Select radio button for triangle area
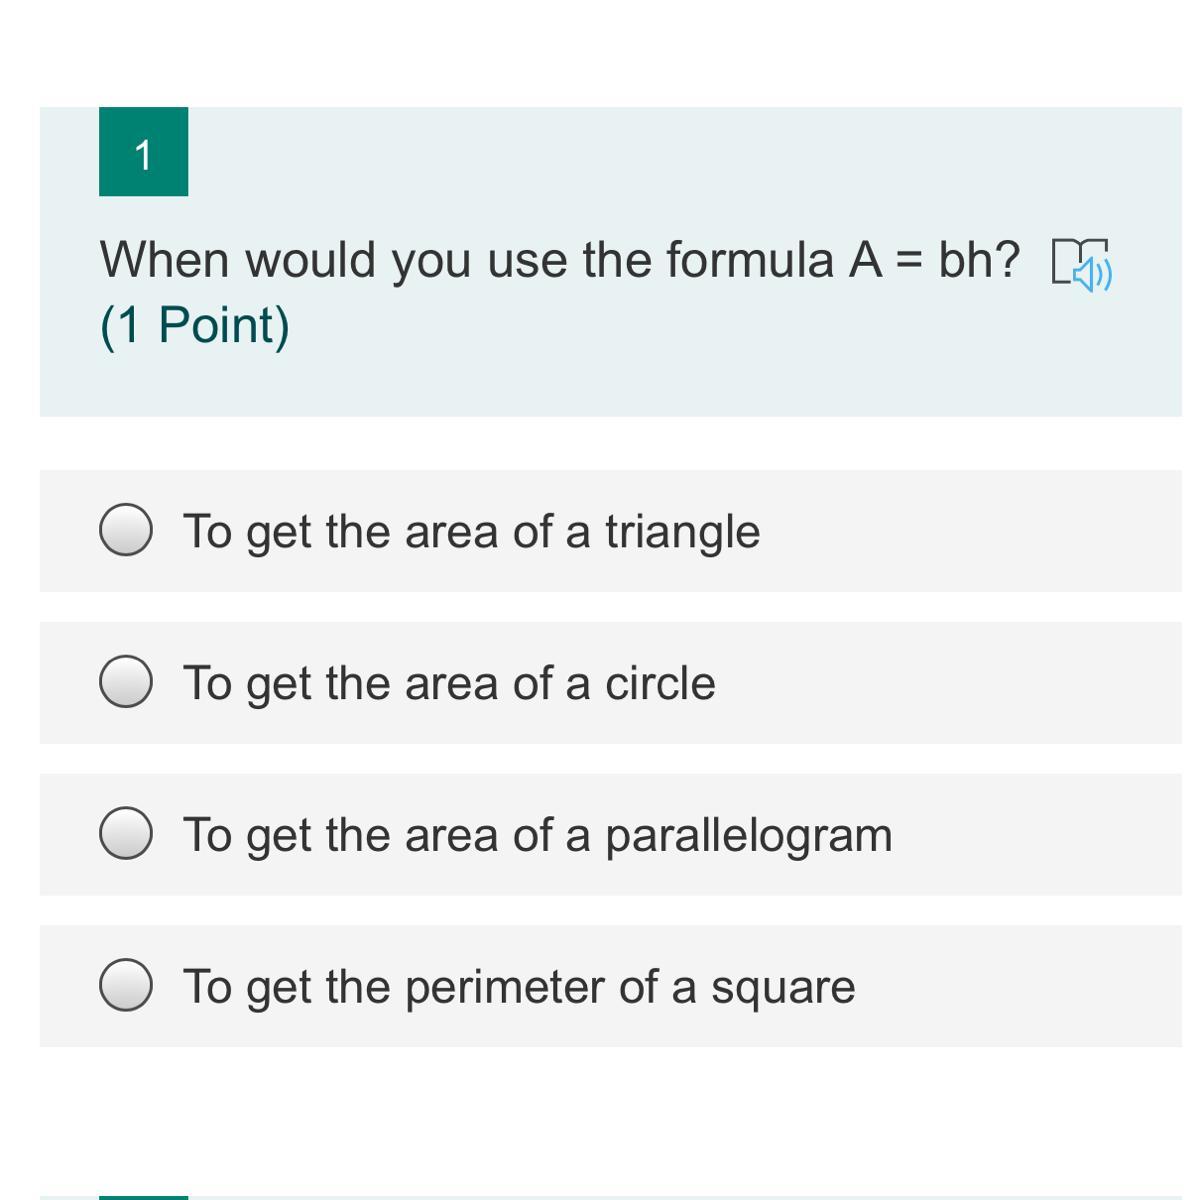The image size is (1200, 1200). [x=126, y=530]
